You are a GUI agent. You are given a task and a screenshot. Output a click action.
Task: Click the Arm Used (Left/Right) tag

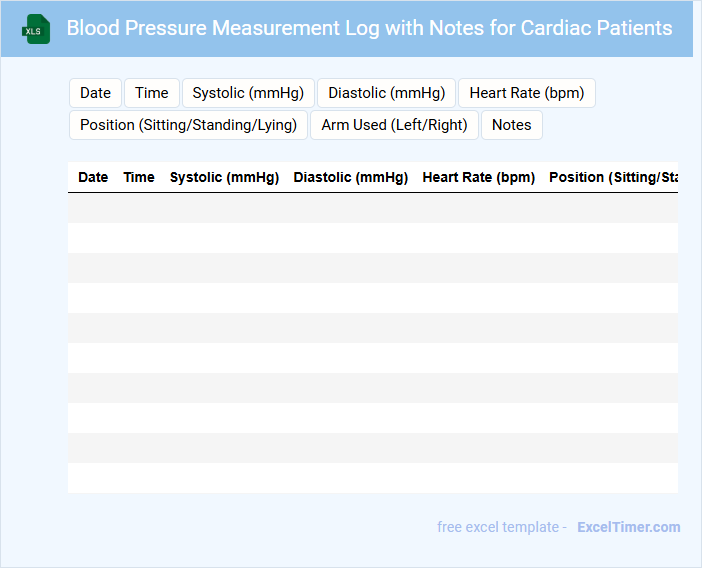click(x=394, y=125)
